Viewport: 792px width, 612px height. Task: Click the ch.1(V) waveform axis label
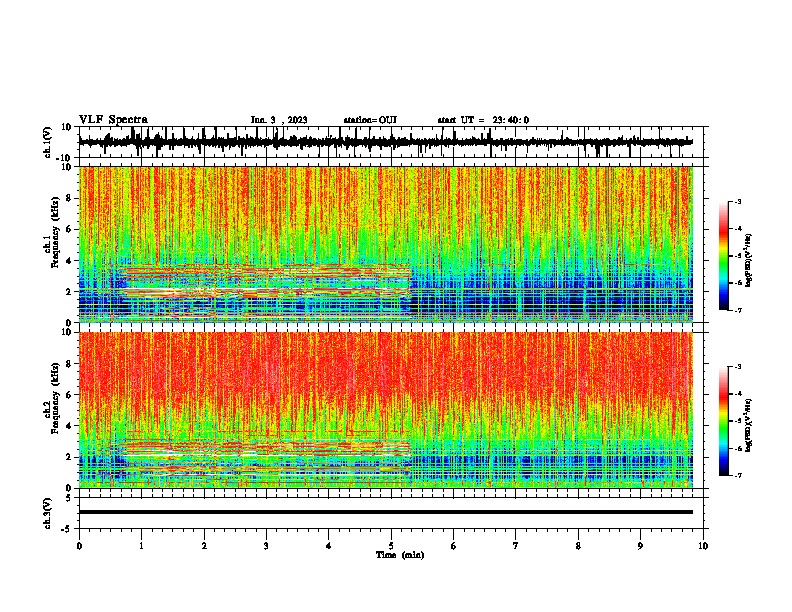pos(48,142)
